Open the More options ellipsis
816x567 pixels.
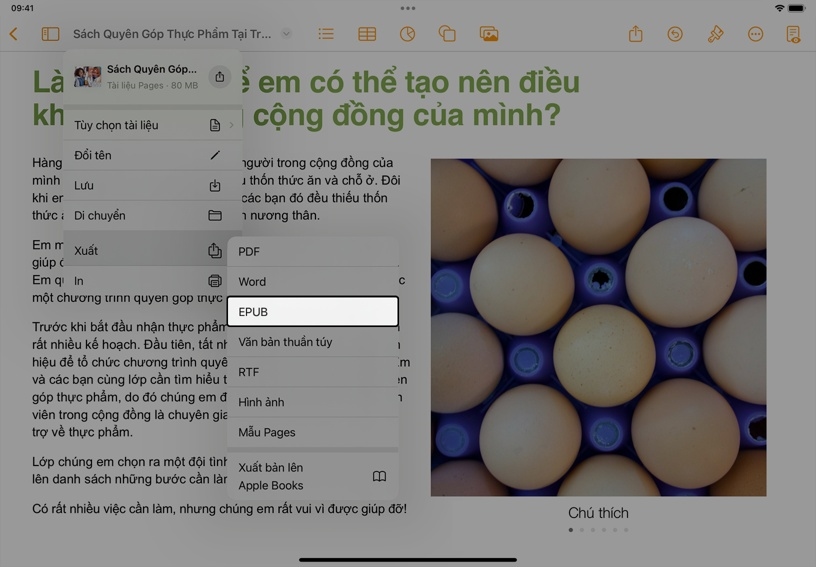(755, 34)
